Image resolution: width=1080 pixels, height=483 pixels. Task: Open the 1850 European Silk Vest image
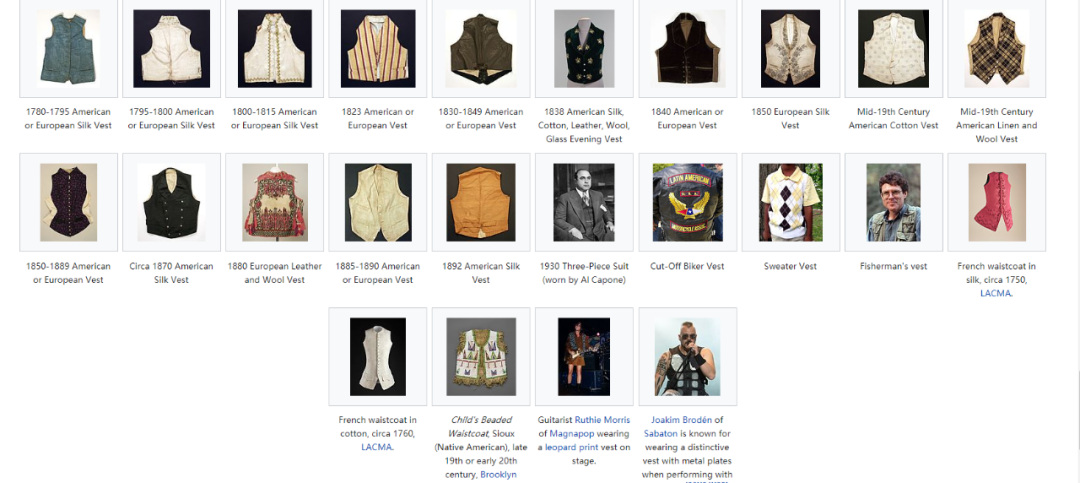point(790,48)
